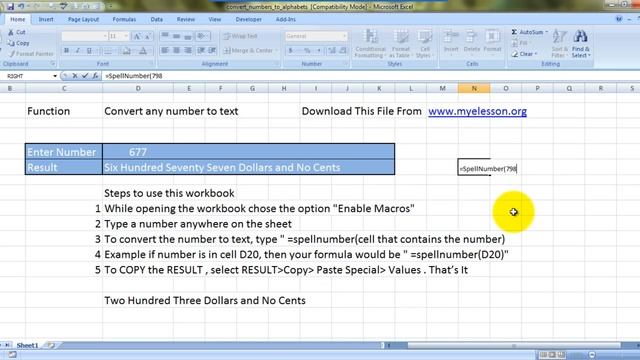Image resolution: width=640 pixels, height=360 pixels.
Task: Click the Align Text Right icon
Action: tap(188, 50)
